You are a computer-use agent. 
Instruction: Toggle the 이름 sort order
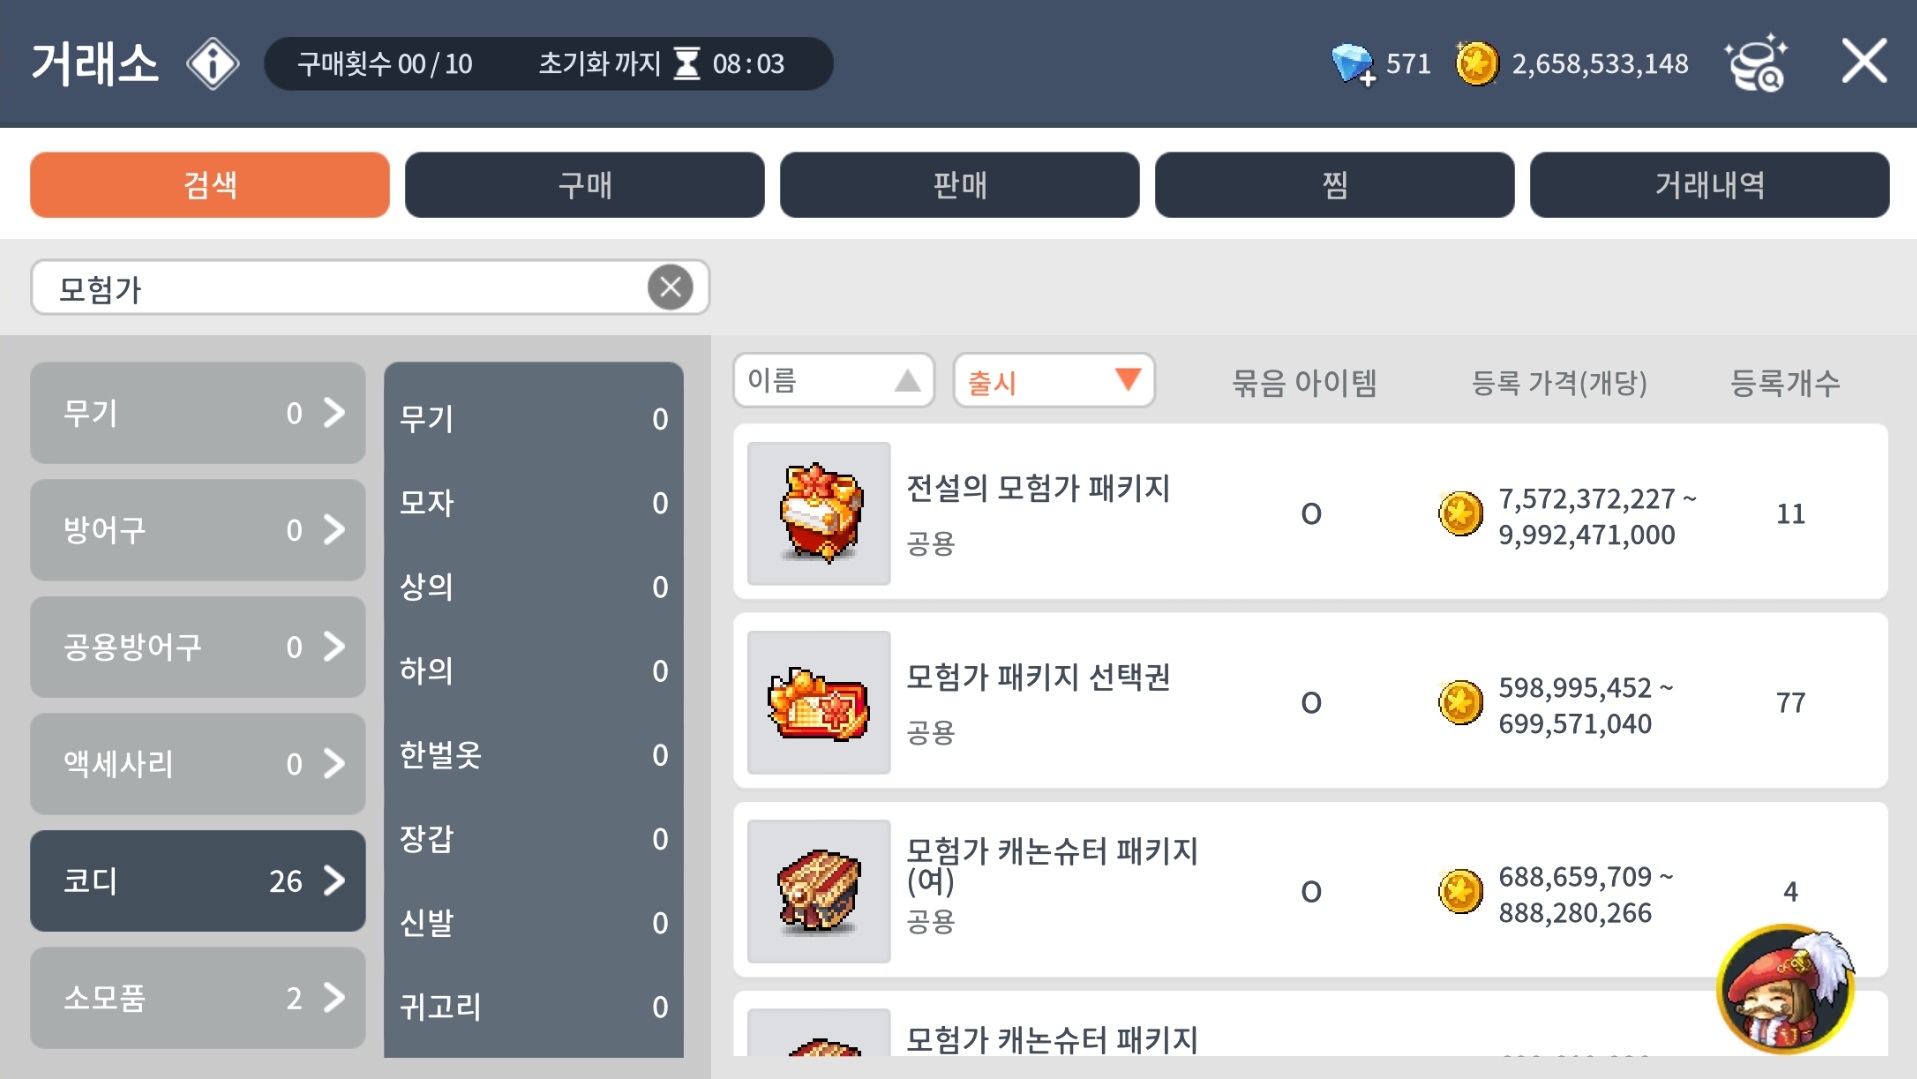click(x=834, y=381)
